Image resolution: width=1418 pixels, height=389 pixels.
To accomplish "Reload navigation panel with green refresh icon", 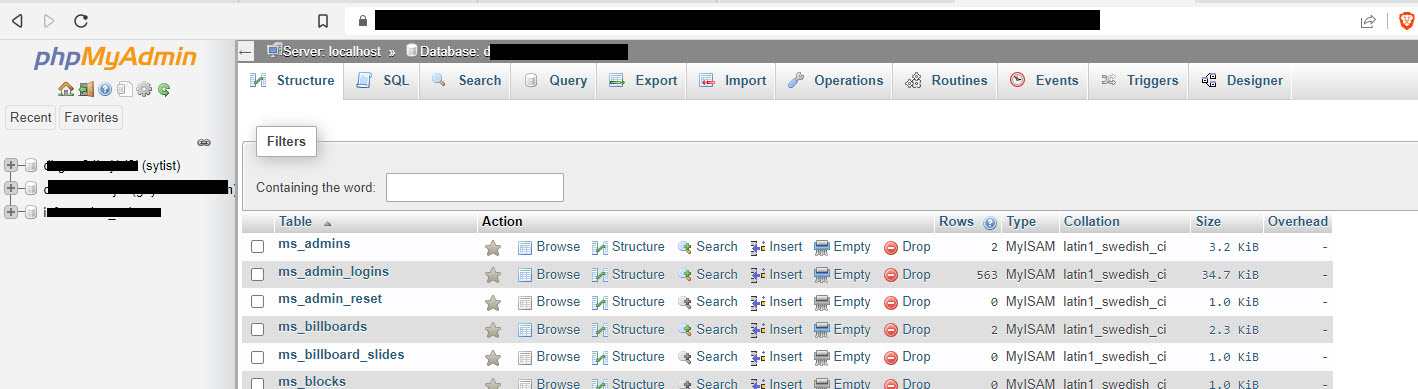I will click(164, 89).
